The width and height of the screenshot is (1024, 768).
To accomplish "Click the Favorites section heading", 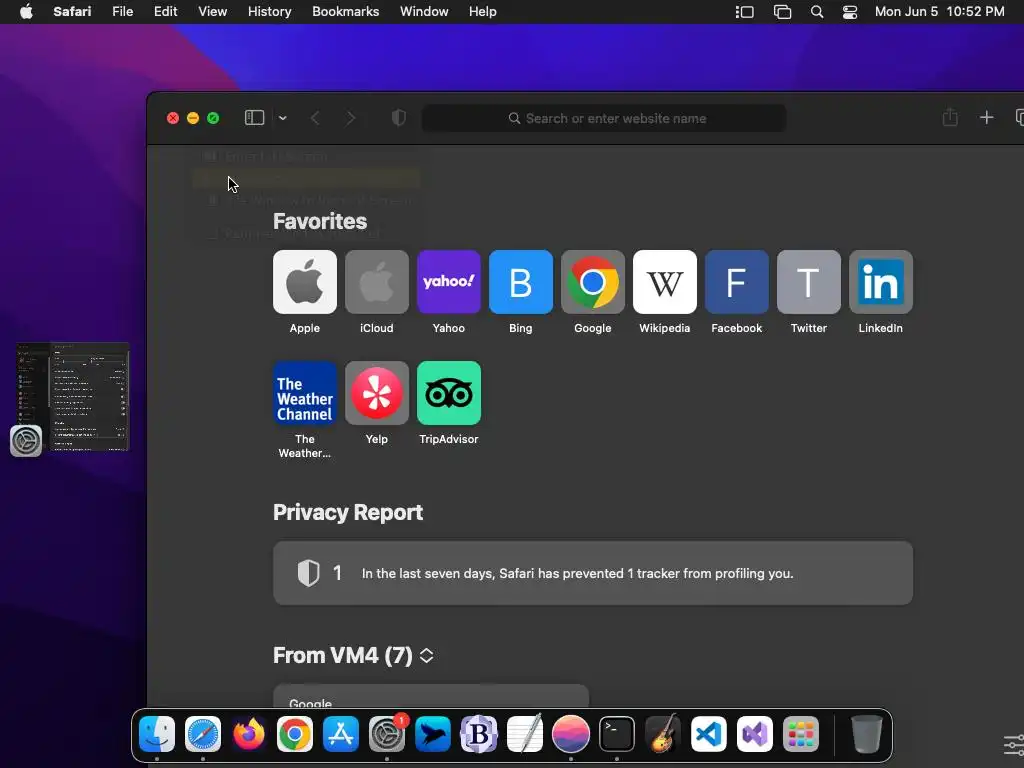I will pyautogui.click(x=320, y=221).
